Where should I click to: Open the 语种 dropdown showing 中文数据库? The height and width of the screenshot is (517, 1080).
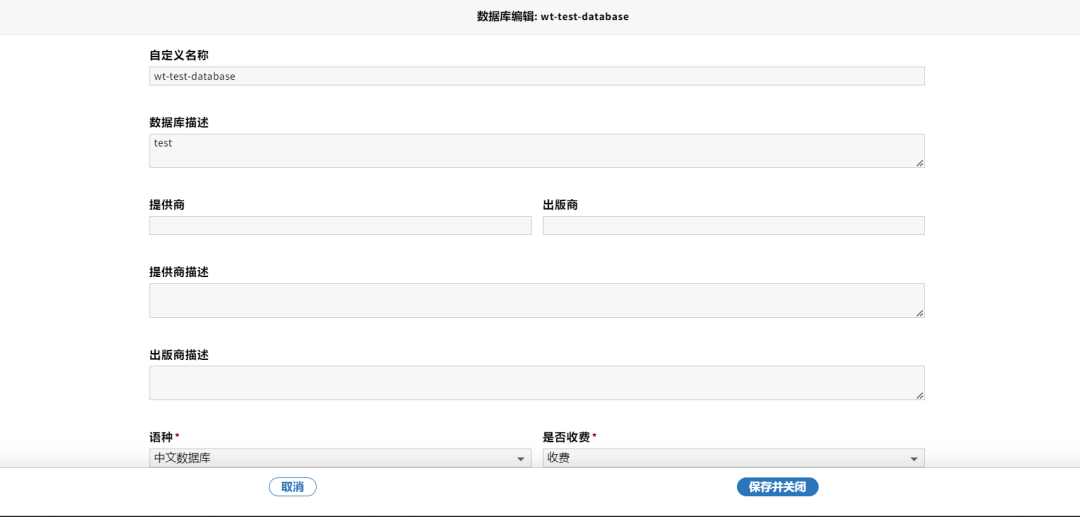tap(340, 458)
